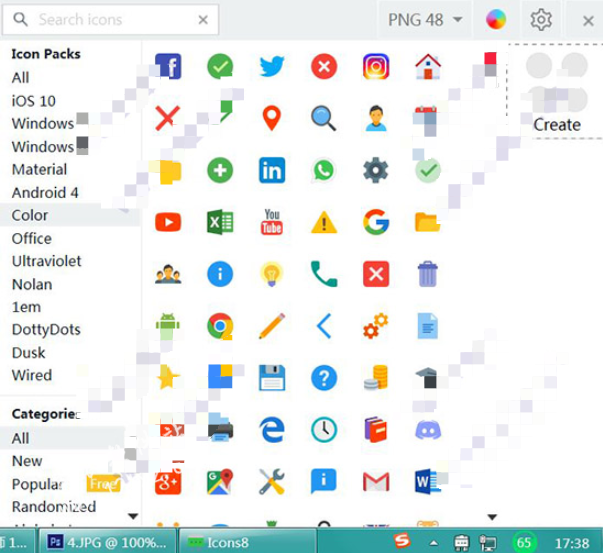Click the Icons8 taskbar button

248,542
